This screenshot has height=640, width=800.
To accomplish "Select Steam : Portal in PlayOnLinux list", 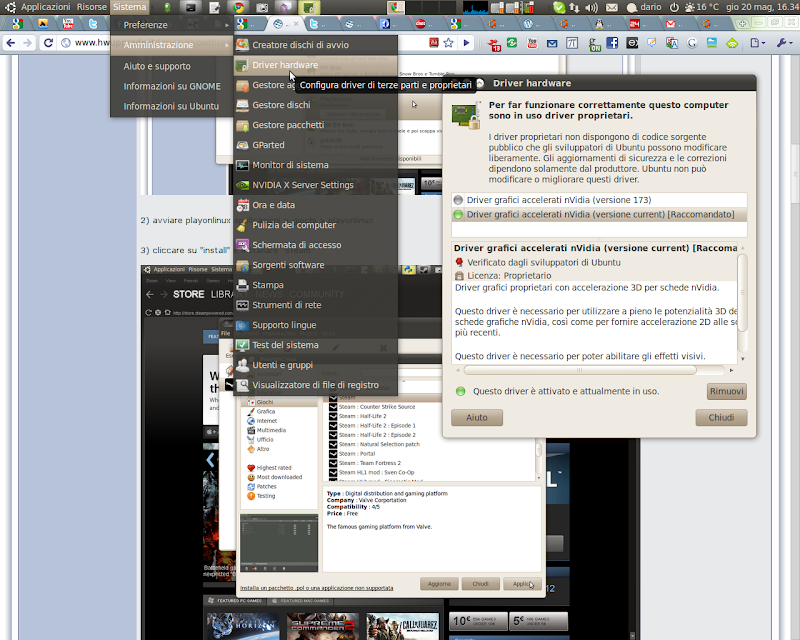I will 357,454.
